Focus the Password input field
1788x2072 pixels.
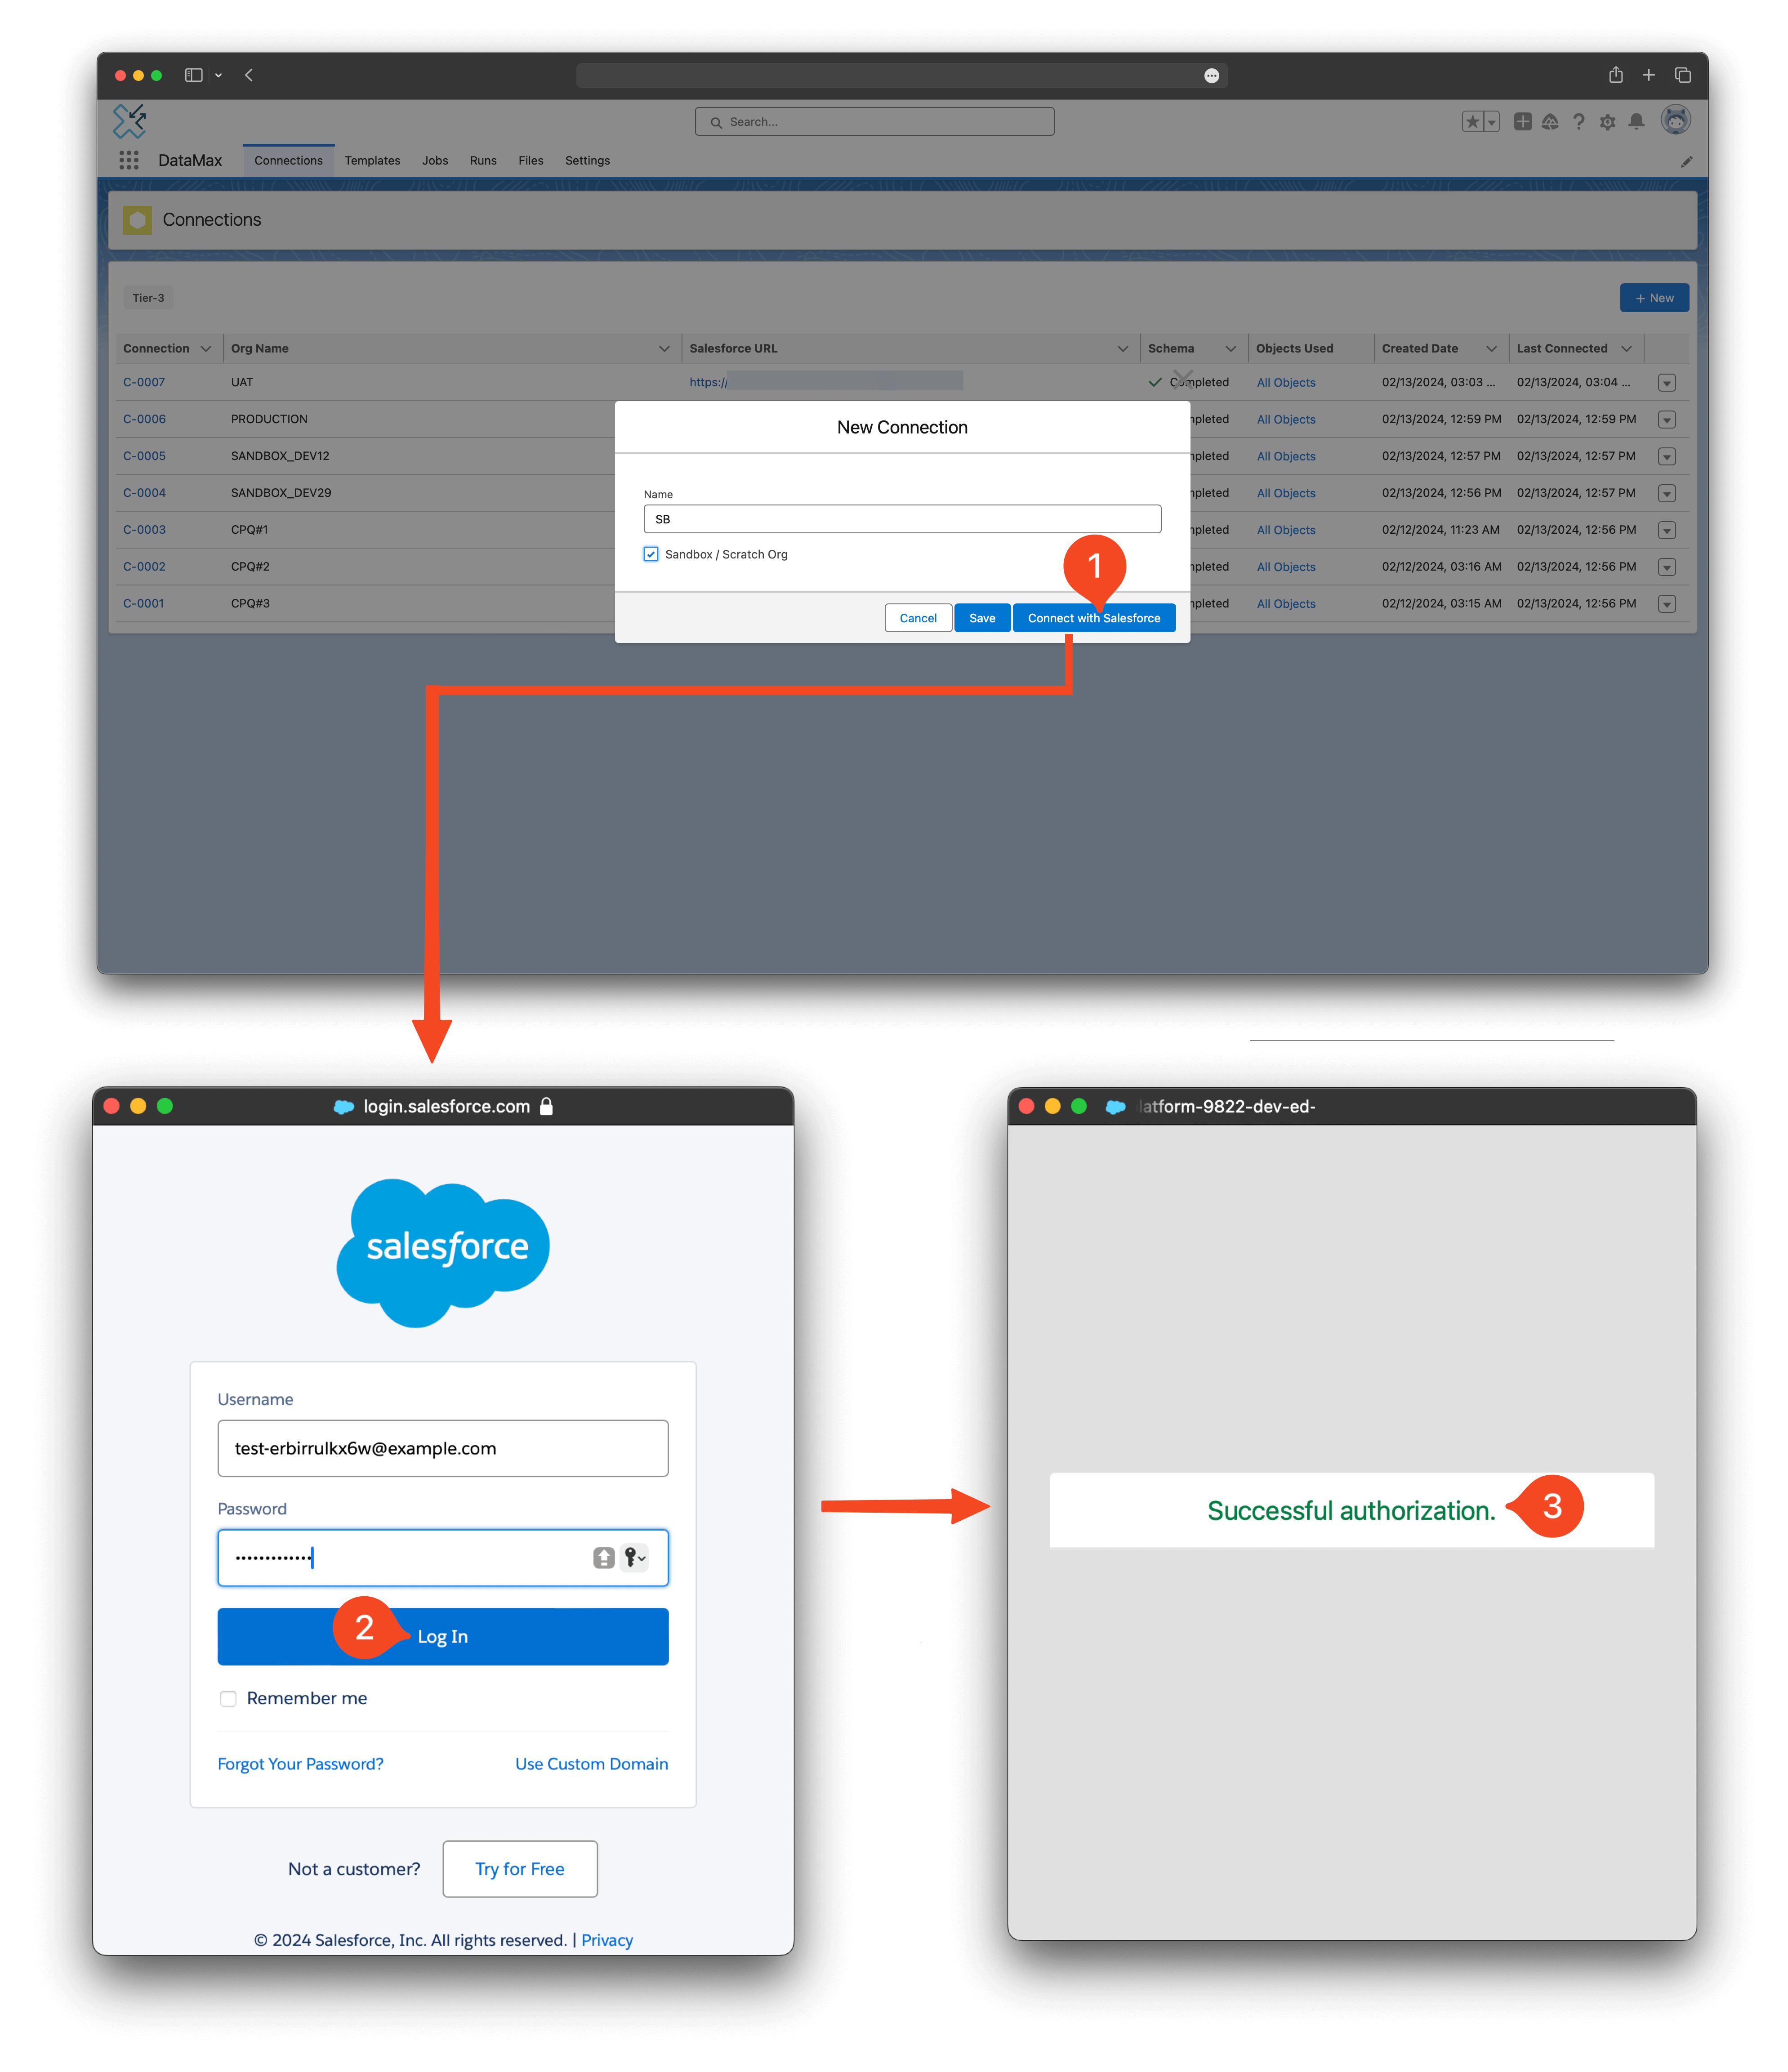click(443, 1557)
